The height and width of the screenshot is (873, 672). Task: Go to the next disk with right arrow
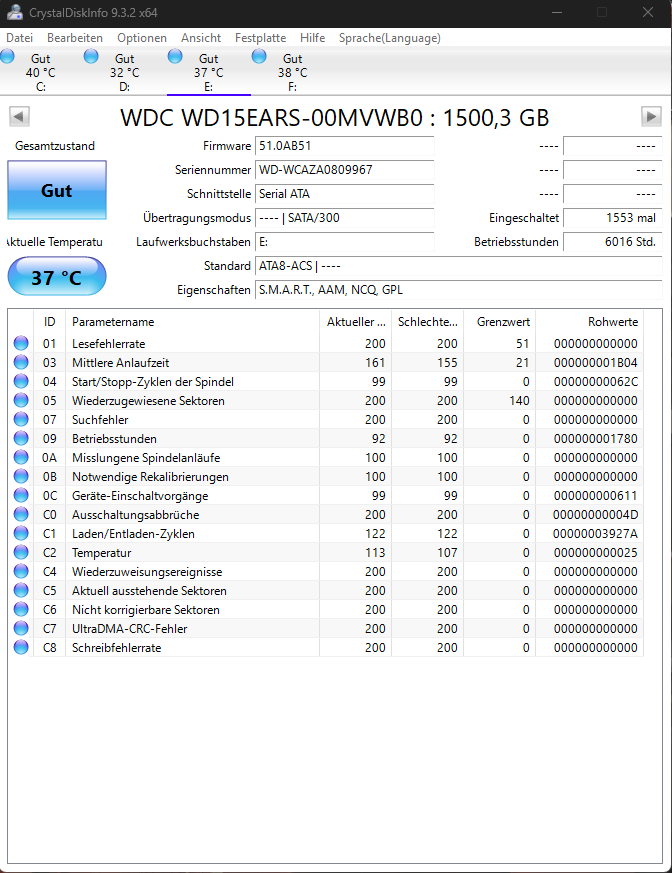click(x=651, y=117)
